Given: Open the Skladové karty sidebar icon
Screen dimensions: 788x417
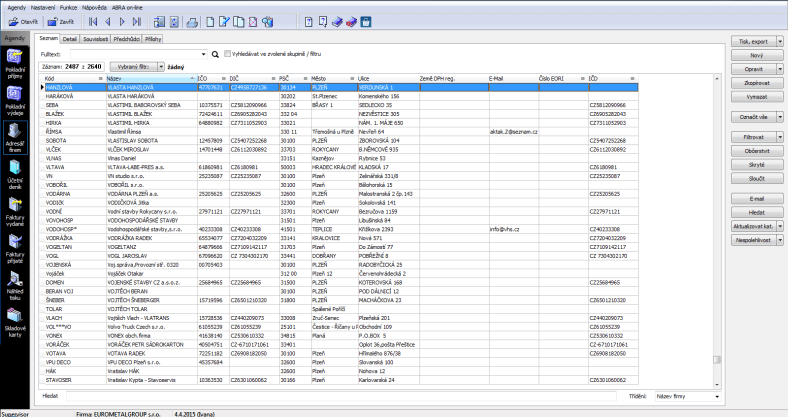Looking at the screenshot, I should tap(15, 322).
